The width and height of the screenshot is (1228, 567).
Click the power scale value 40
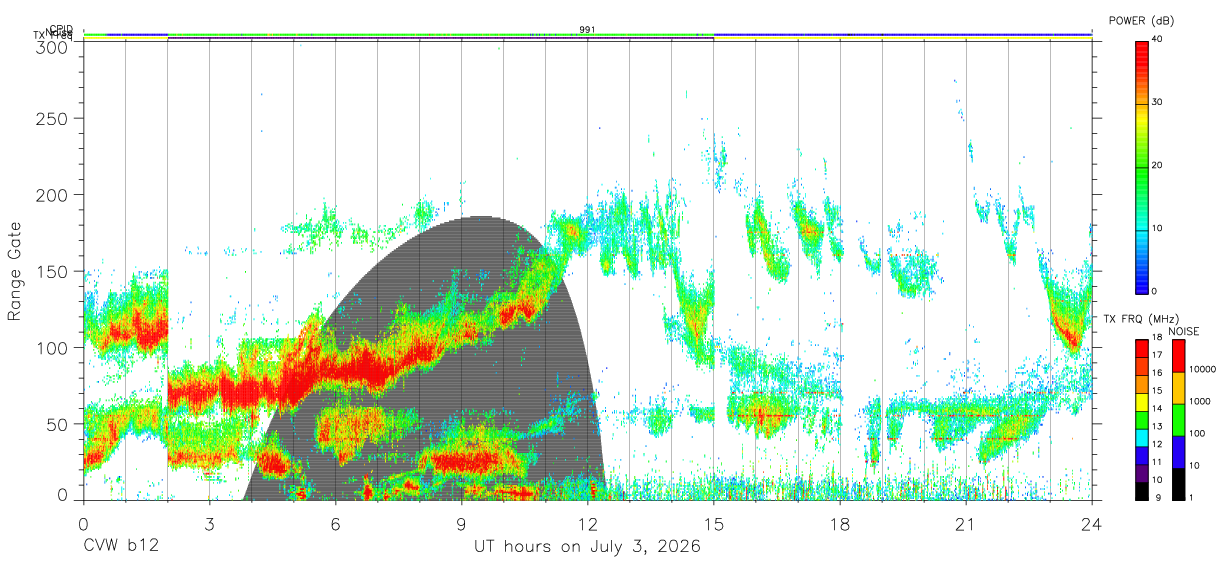[1158, 39]
